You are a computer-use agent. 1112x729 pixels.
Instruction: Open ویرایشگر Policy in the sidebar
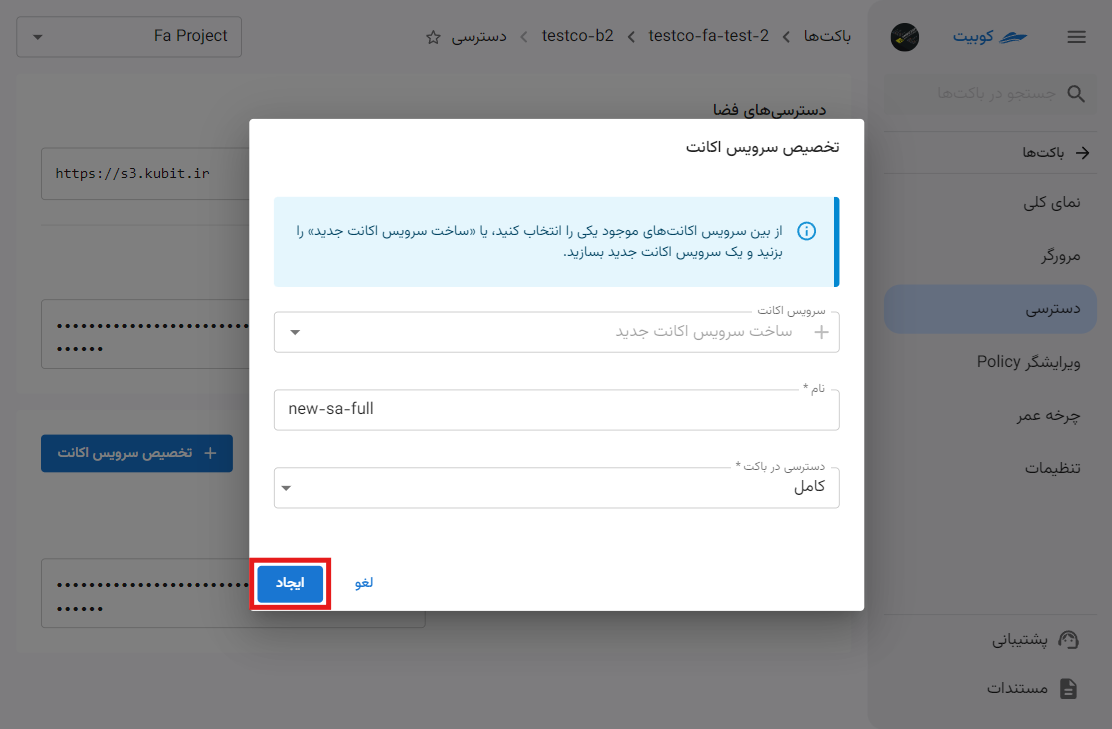click(x=990, y=362)
